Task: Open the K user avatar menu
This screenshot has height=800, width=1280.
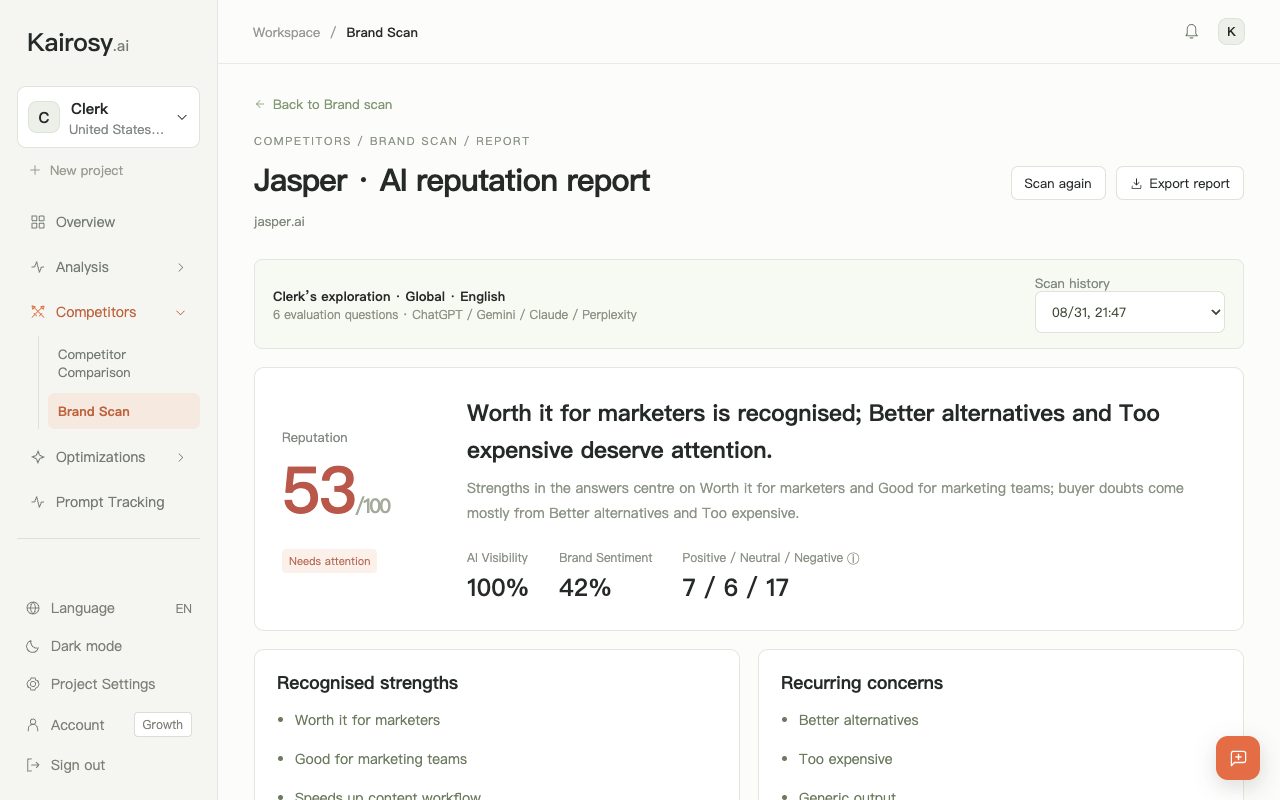Action: 1231,32
